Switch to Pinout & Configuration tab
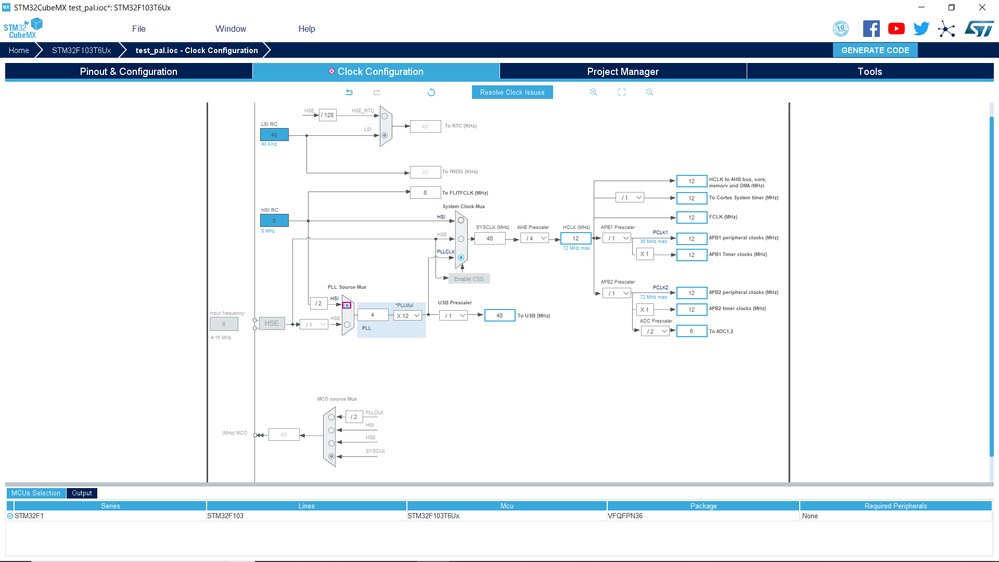999x562 pixels. (129, 71)
